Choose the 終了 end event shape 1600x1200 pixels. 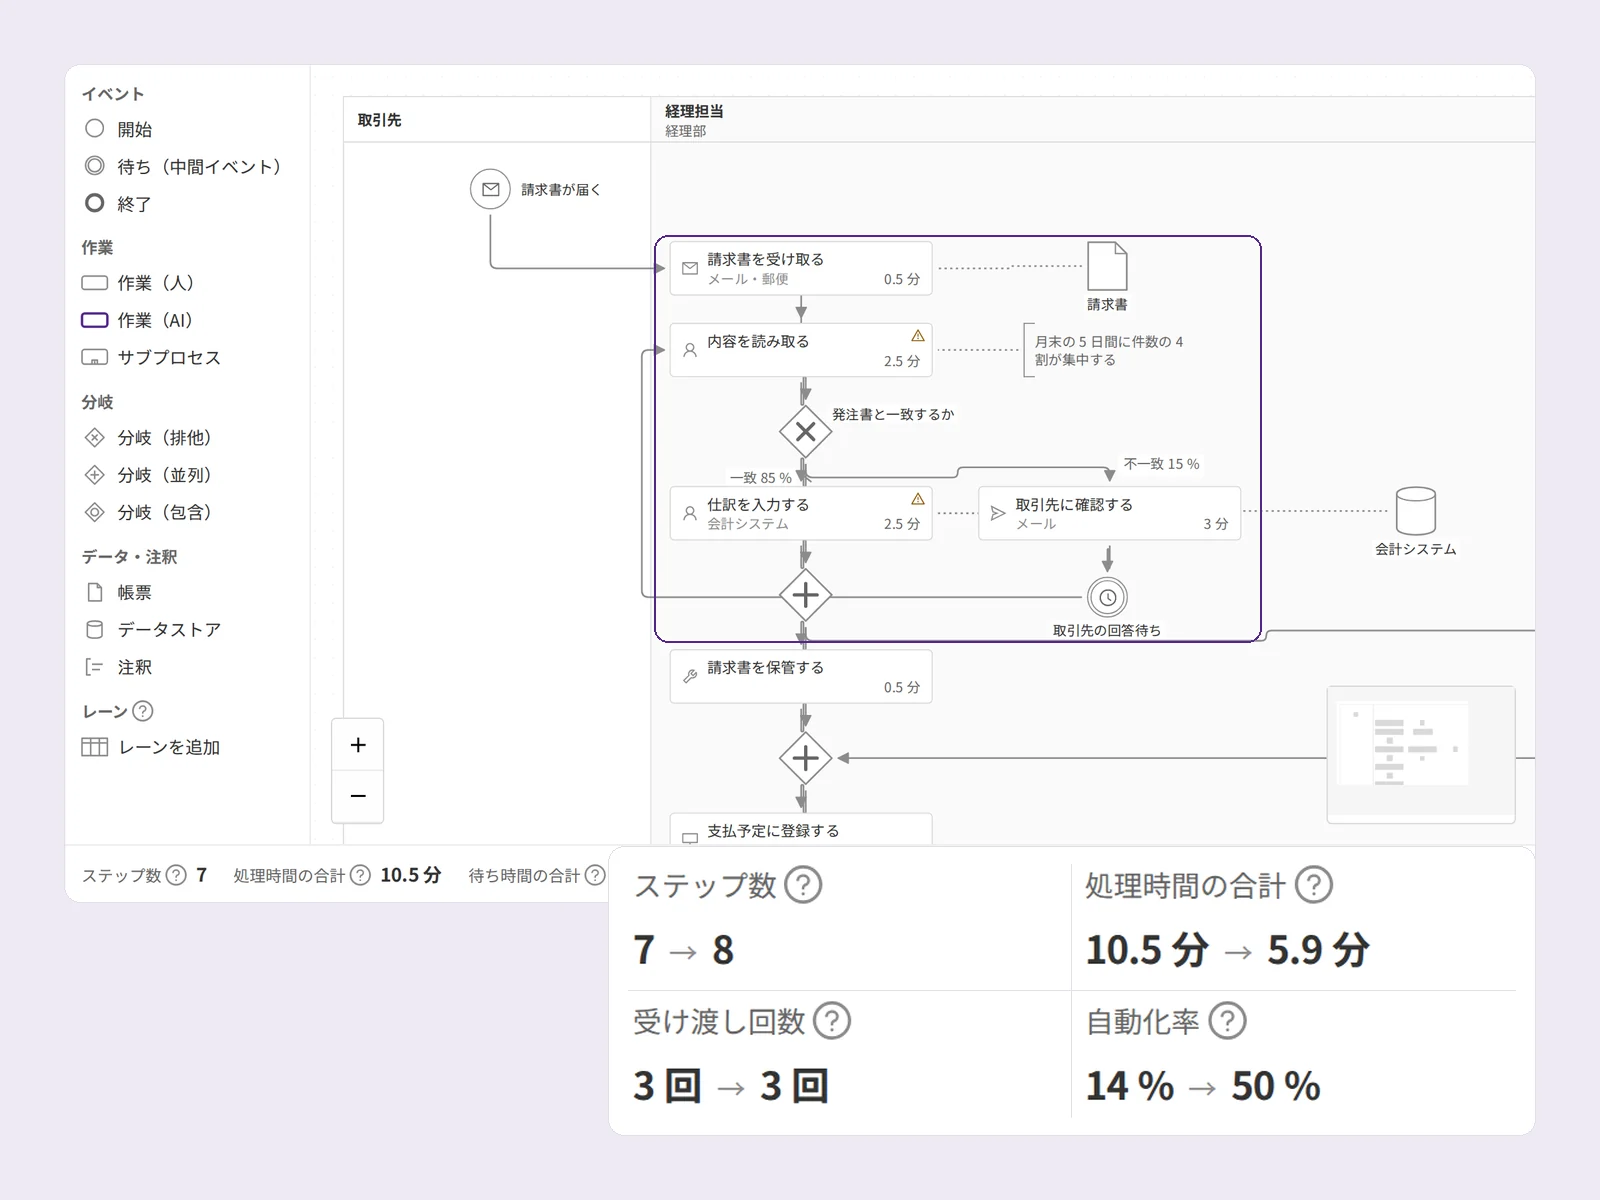pyautogui.click(x=118, y=203)
